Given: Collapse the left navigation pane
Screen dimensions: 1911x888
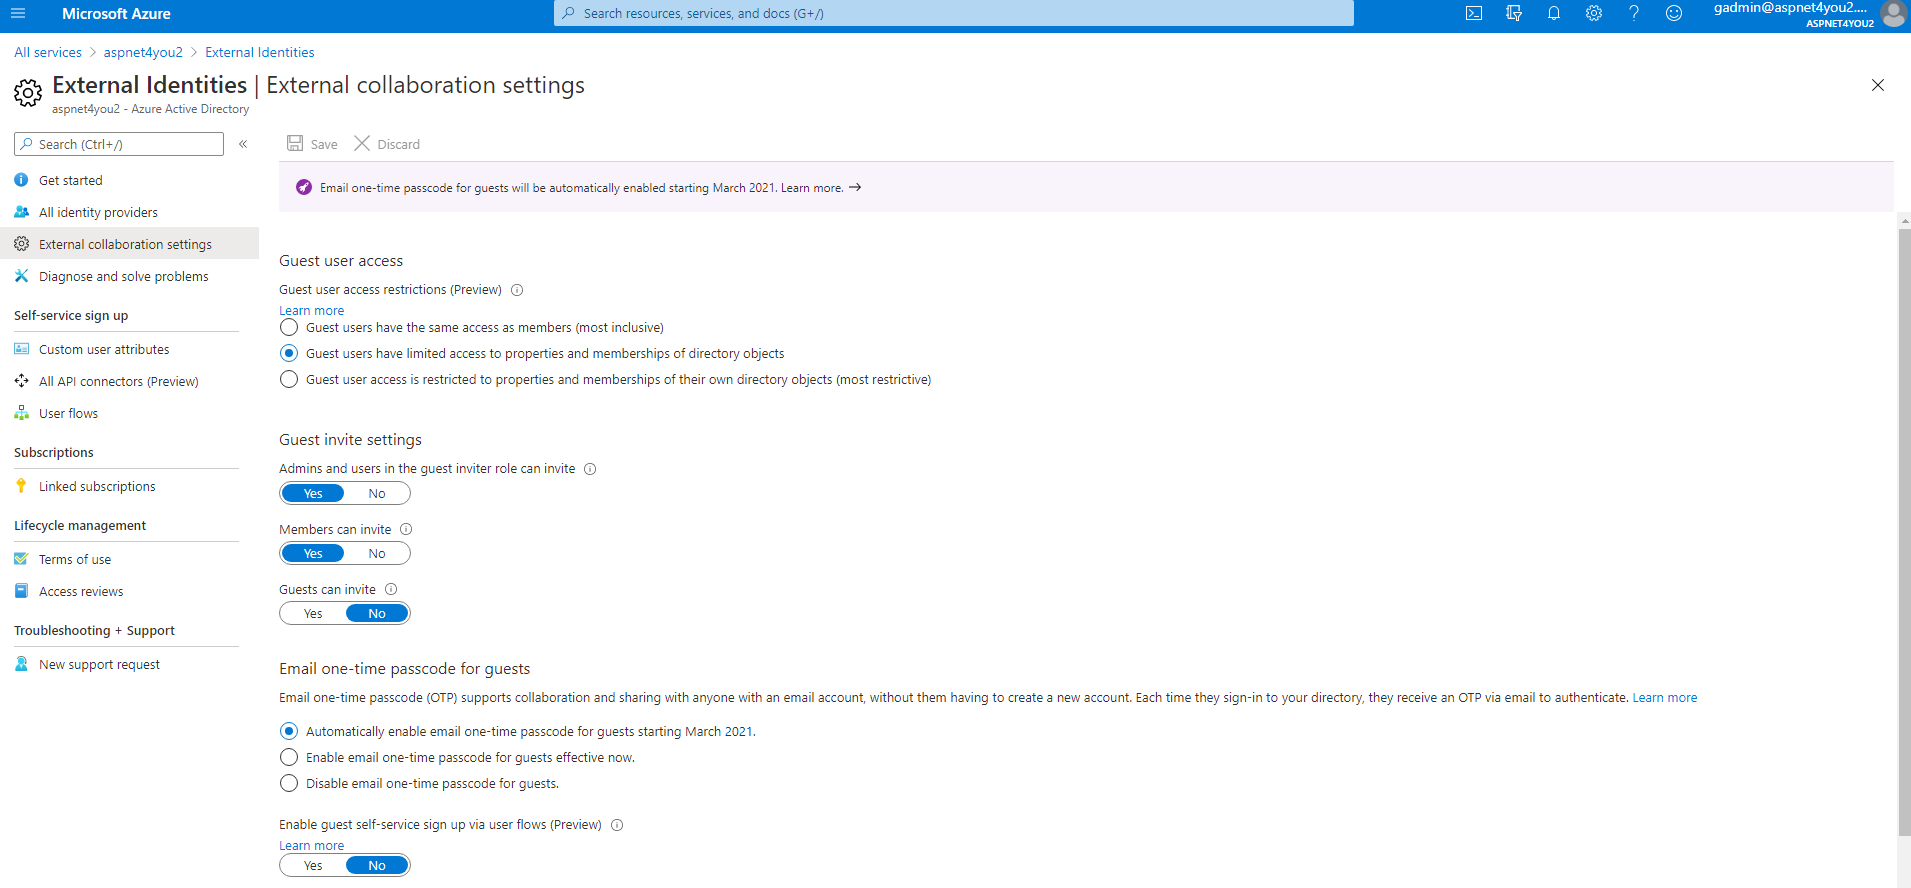Looking at the screenshot, I should click(x=243, y=144).
